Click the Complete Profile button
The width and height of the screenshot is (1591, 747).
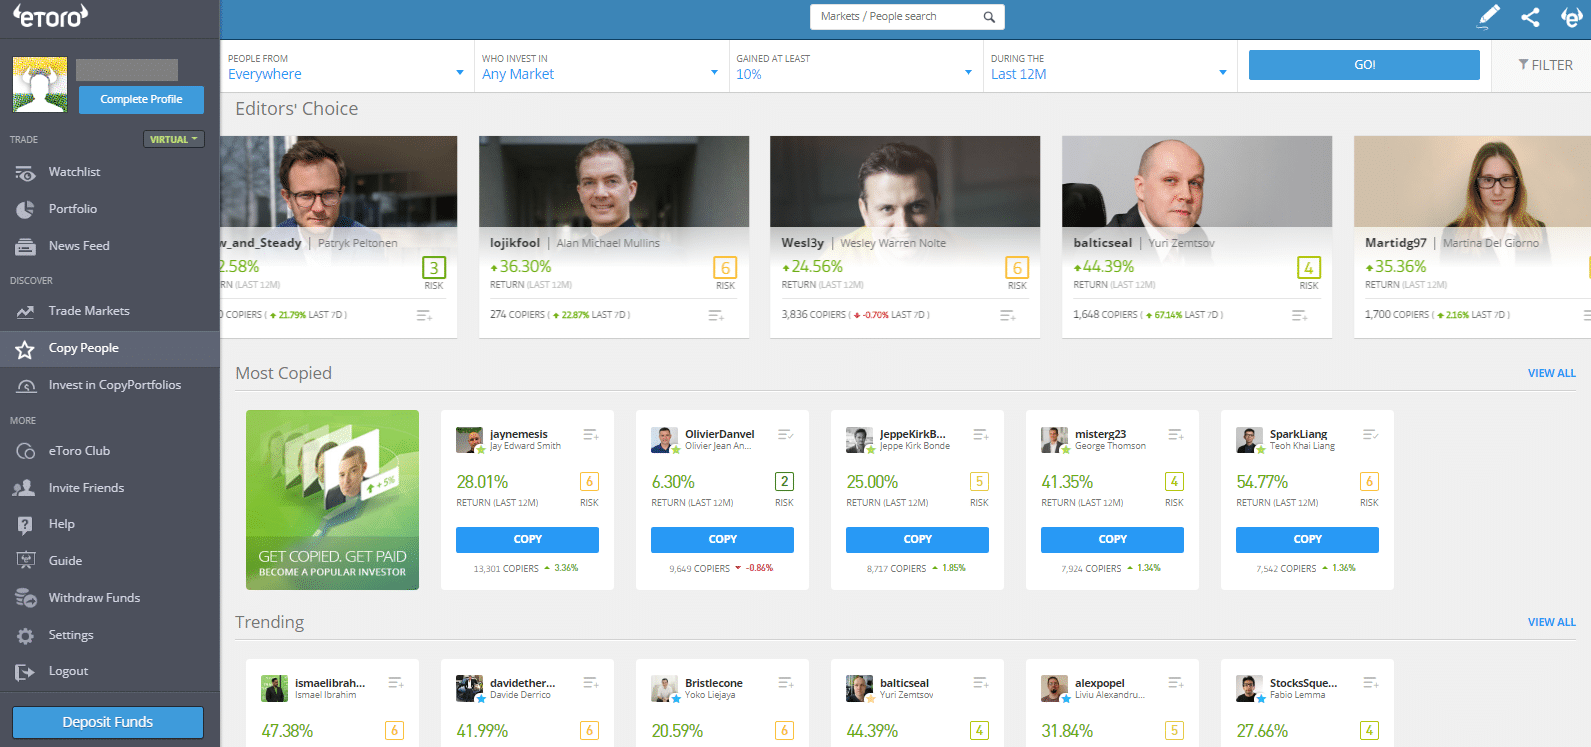coord(141,99)
